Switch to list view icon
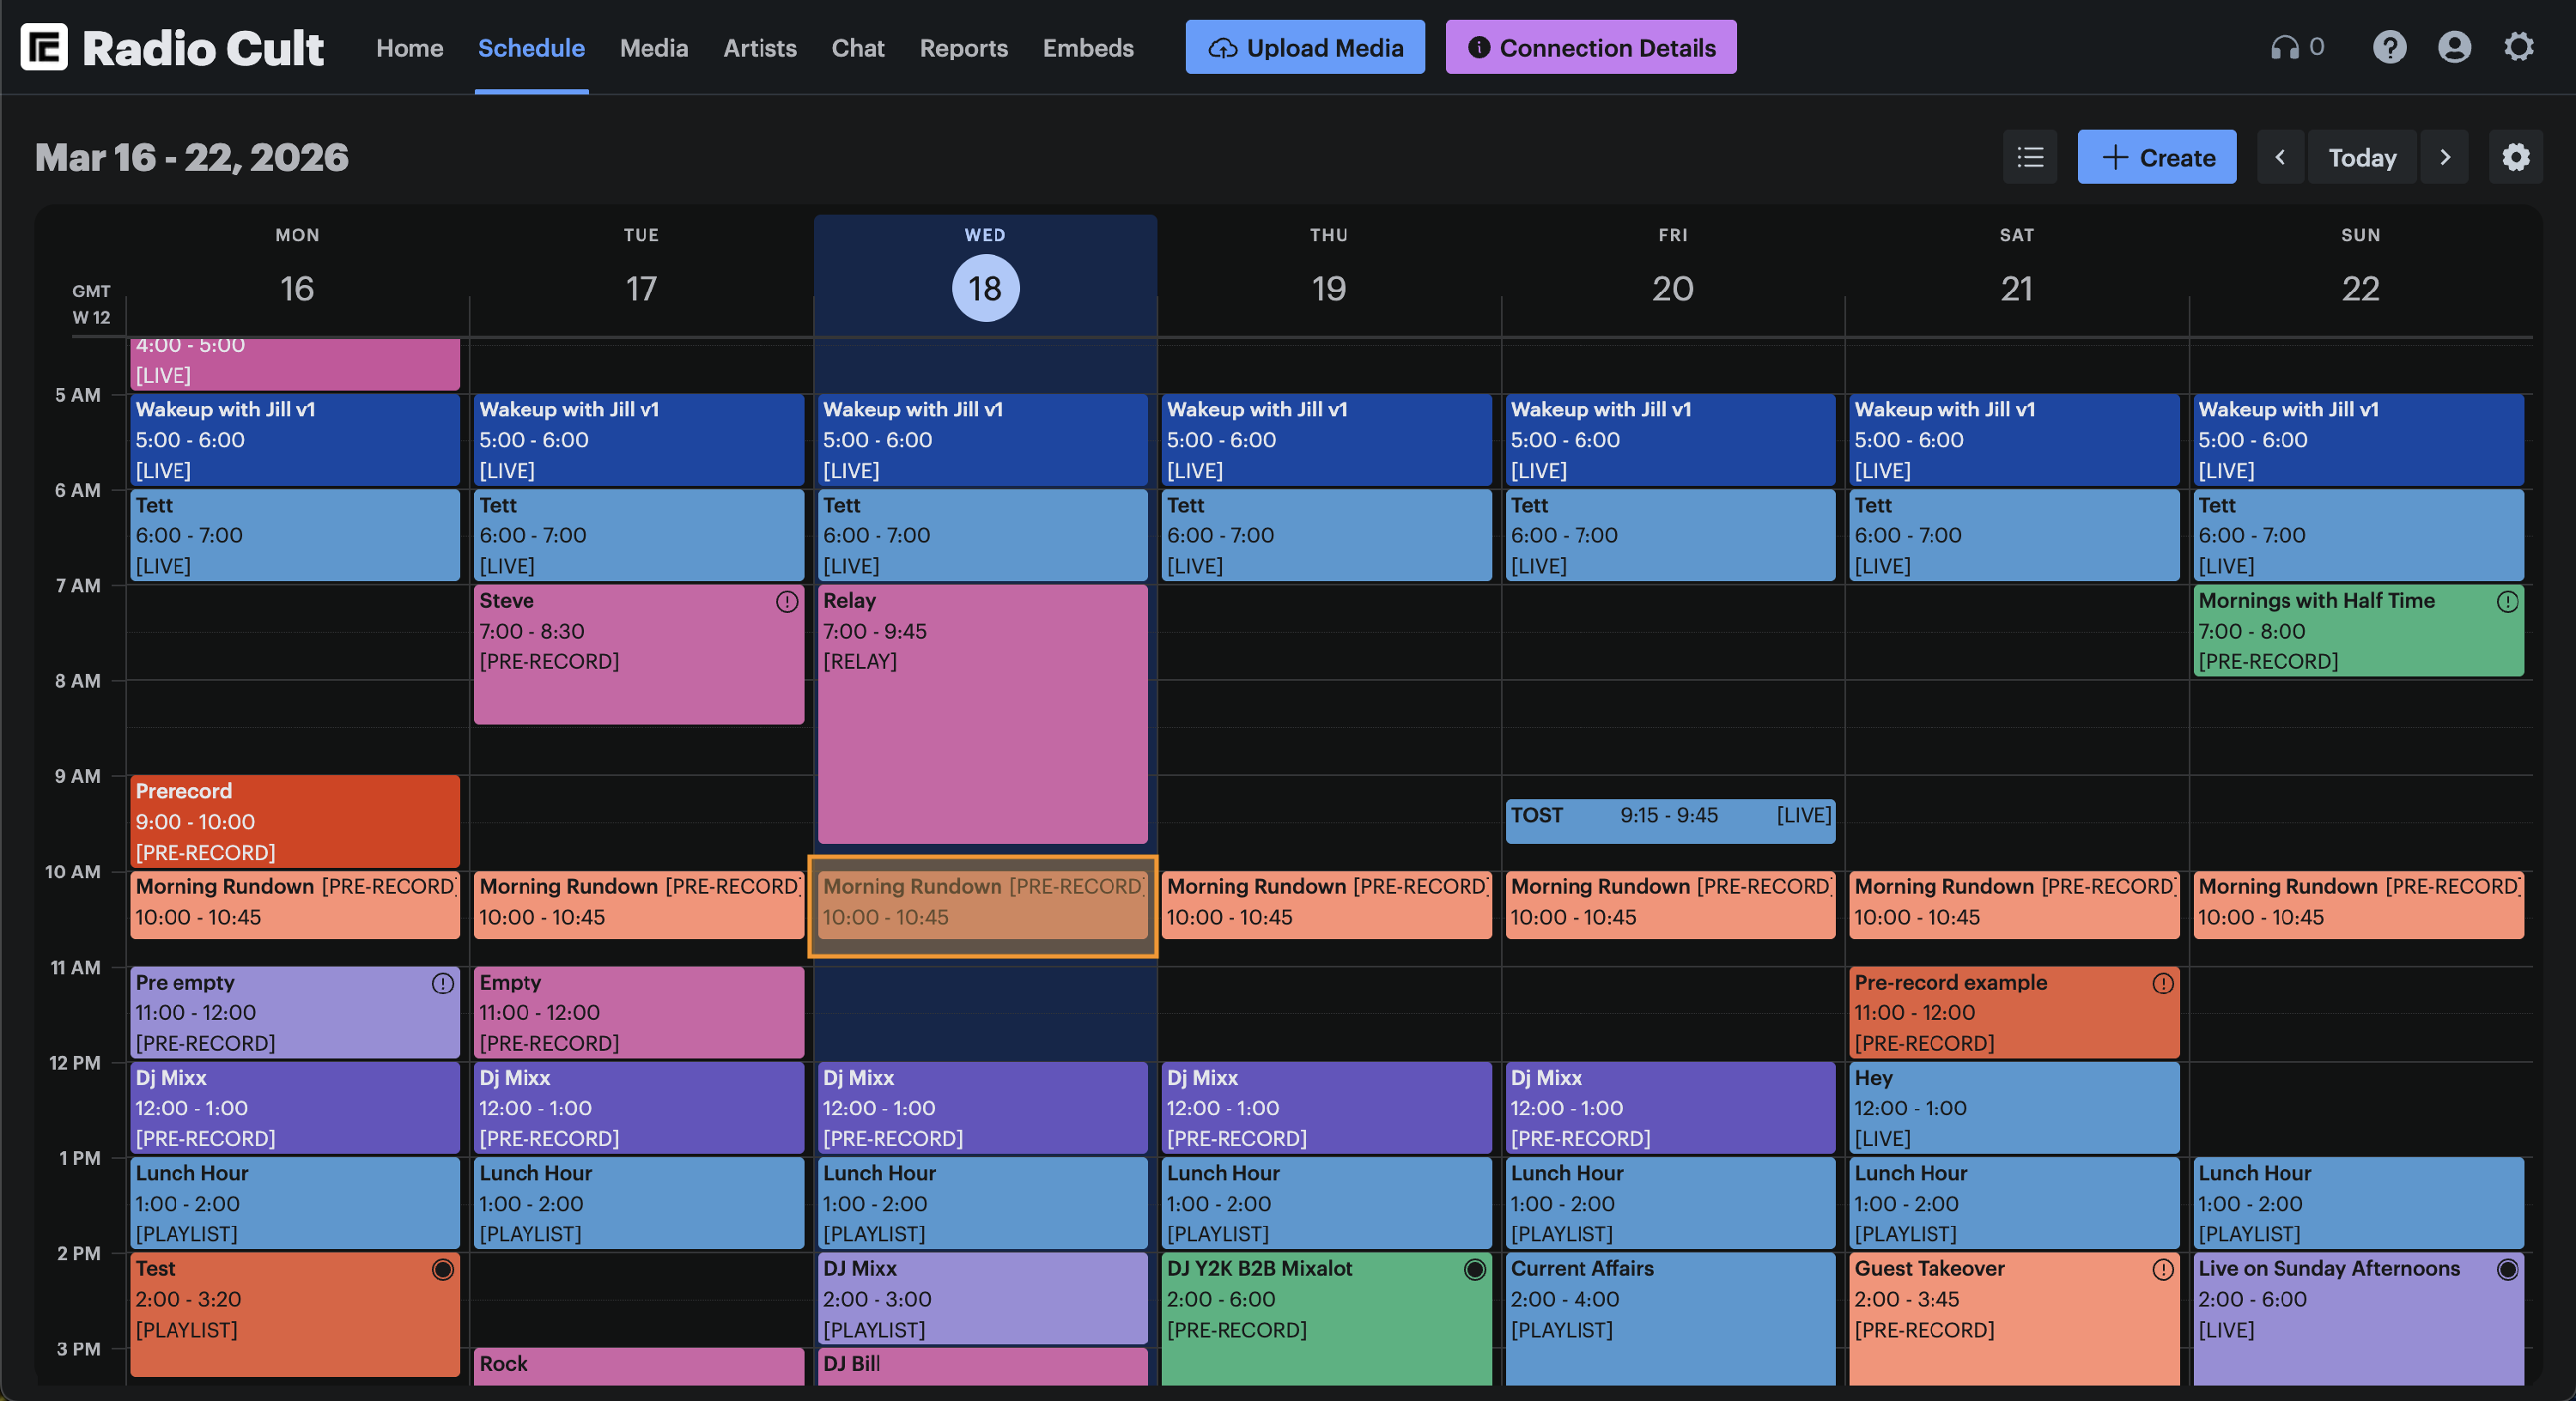2576x1401 pixels. [2029, 157]
